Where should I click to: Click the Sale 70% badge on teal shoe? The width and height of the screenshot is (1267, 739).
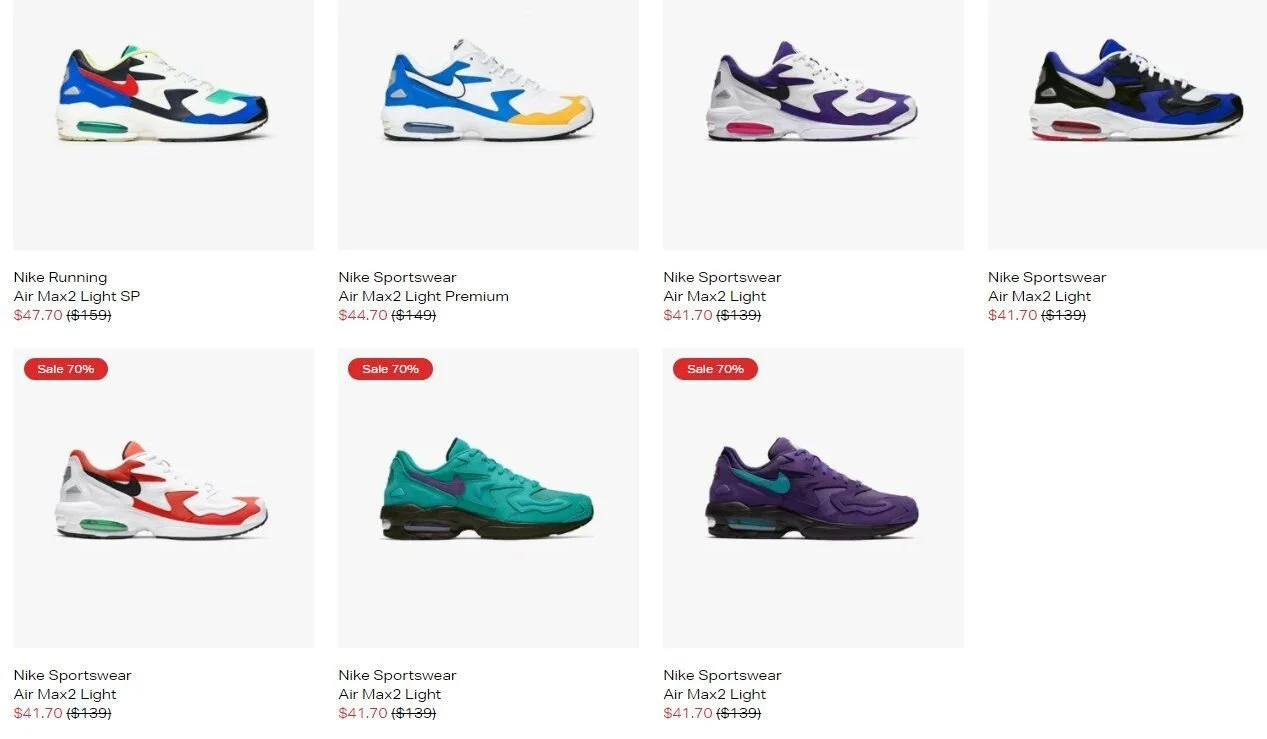point(390,369)
